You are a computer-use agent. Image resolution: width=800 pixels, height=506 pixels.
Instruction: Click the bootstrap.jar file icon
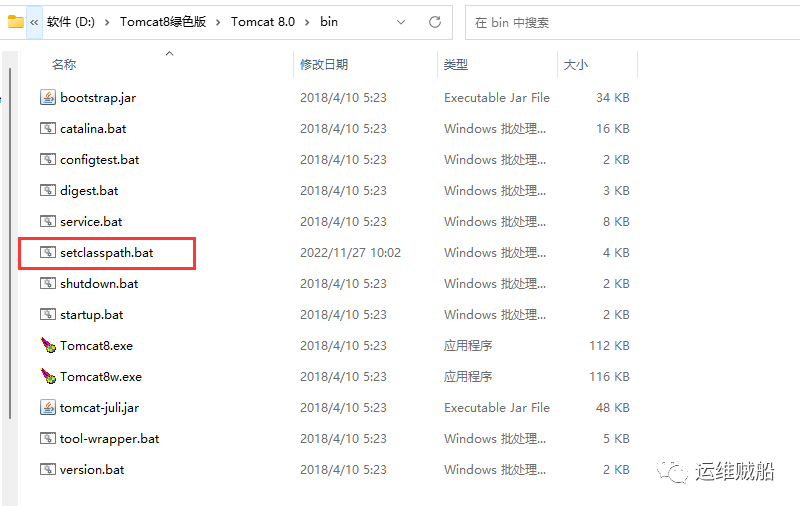point(47,97)
